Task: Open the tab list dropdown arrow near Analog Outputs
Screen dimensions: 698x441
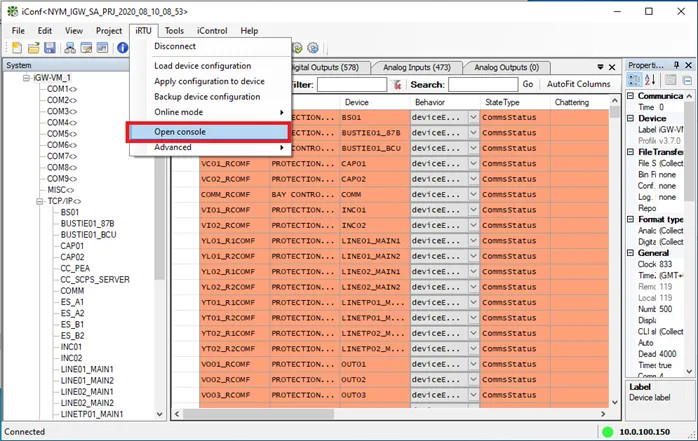Action: [x=600, y=67]
